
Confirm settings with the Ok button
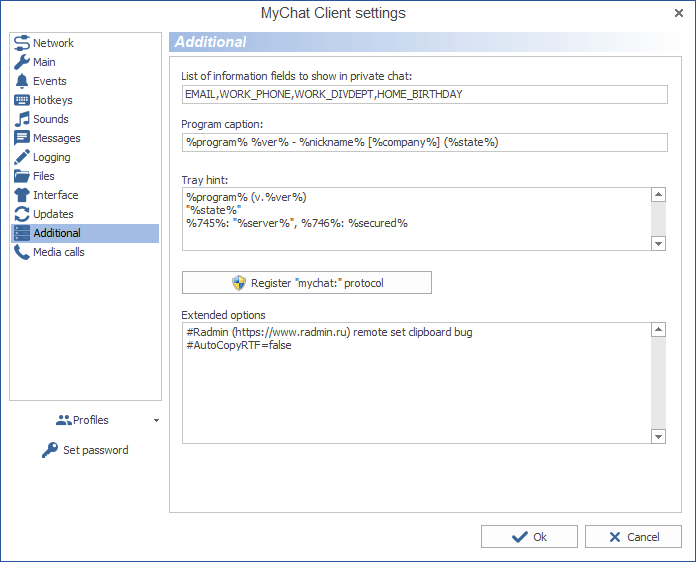tap(529, 537)
